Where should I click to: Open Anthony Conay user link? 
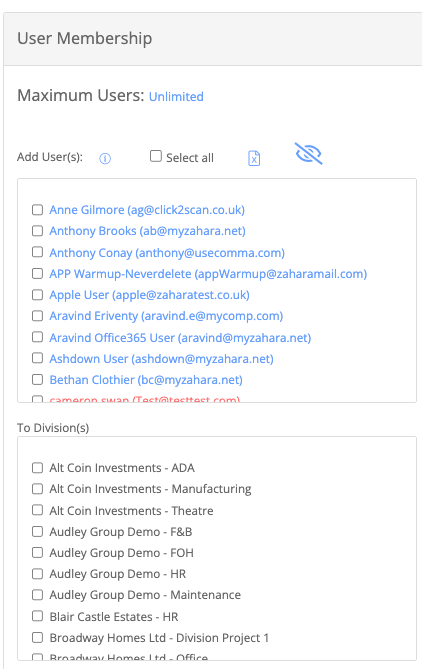(167, 253)
